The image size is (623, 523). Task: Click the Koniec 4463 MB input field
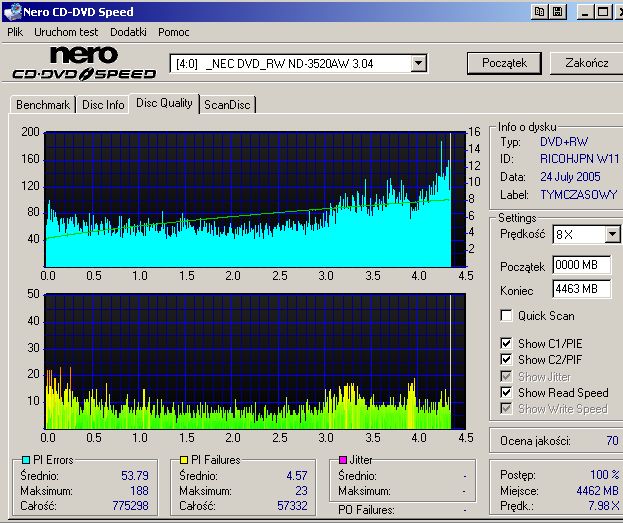582,289
